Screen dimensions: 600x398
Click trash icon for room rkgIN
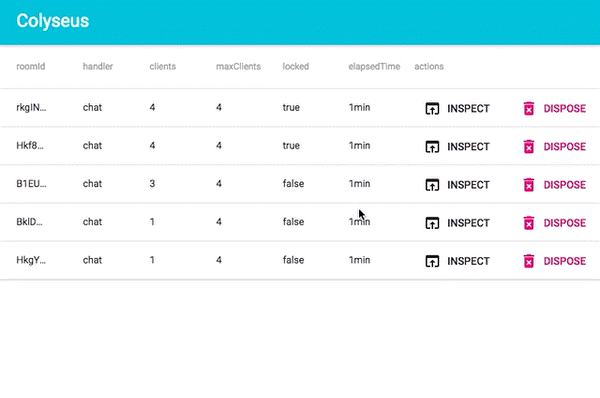[x=529, y=108]
